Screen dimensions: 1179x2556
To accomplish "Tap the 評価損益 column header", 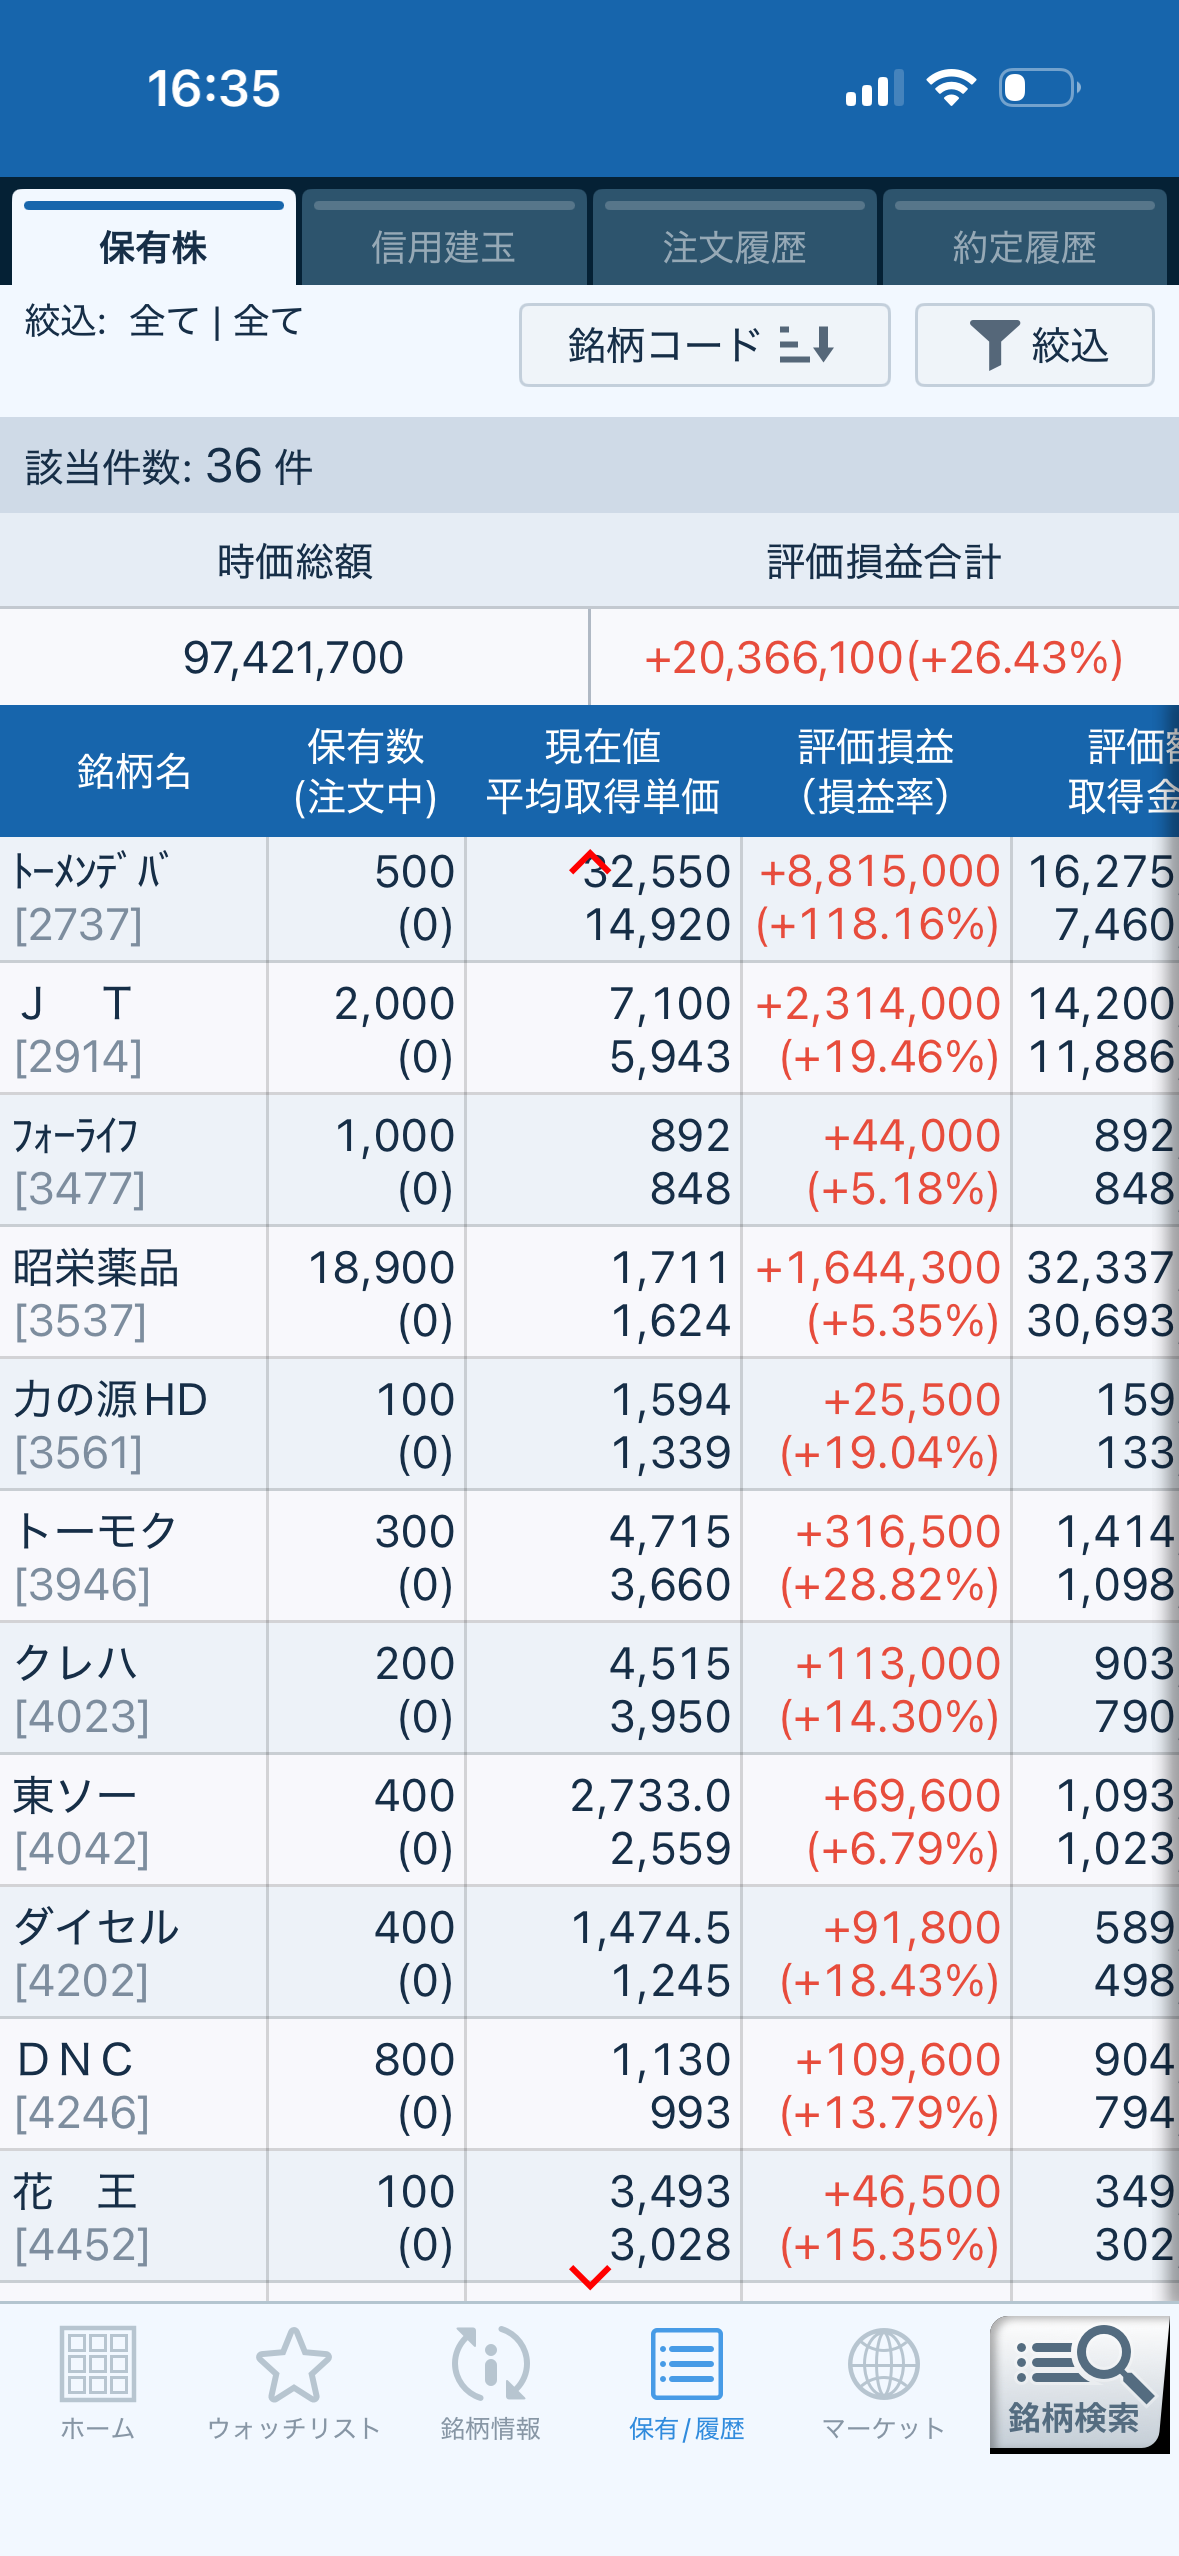I will pyautogui.click(x=876, y=771).
